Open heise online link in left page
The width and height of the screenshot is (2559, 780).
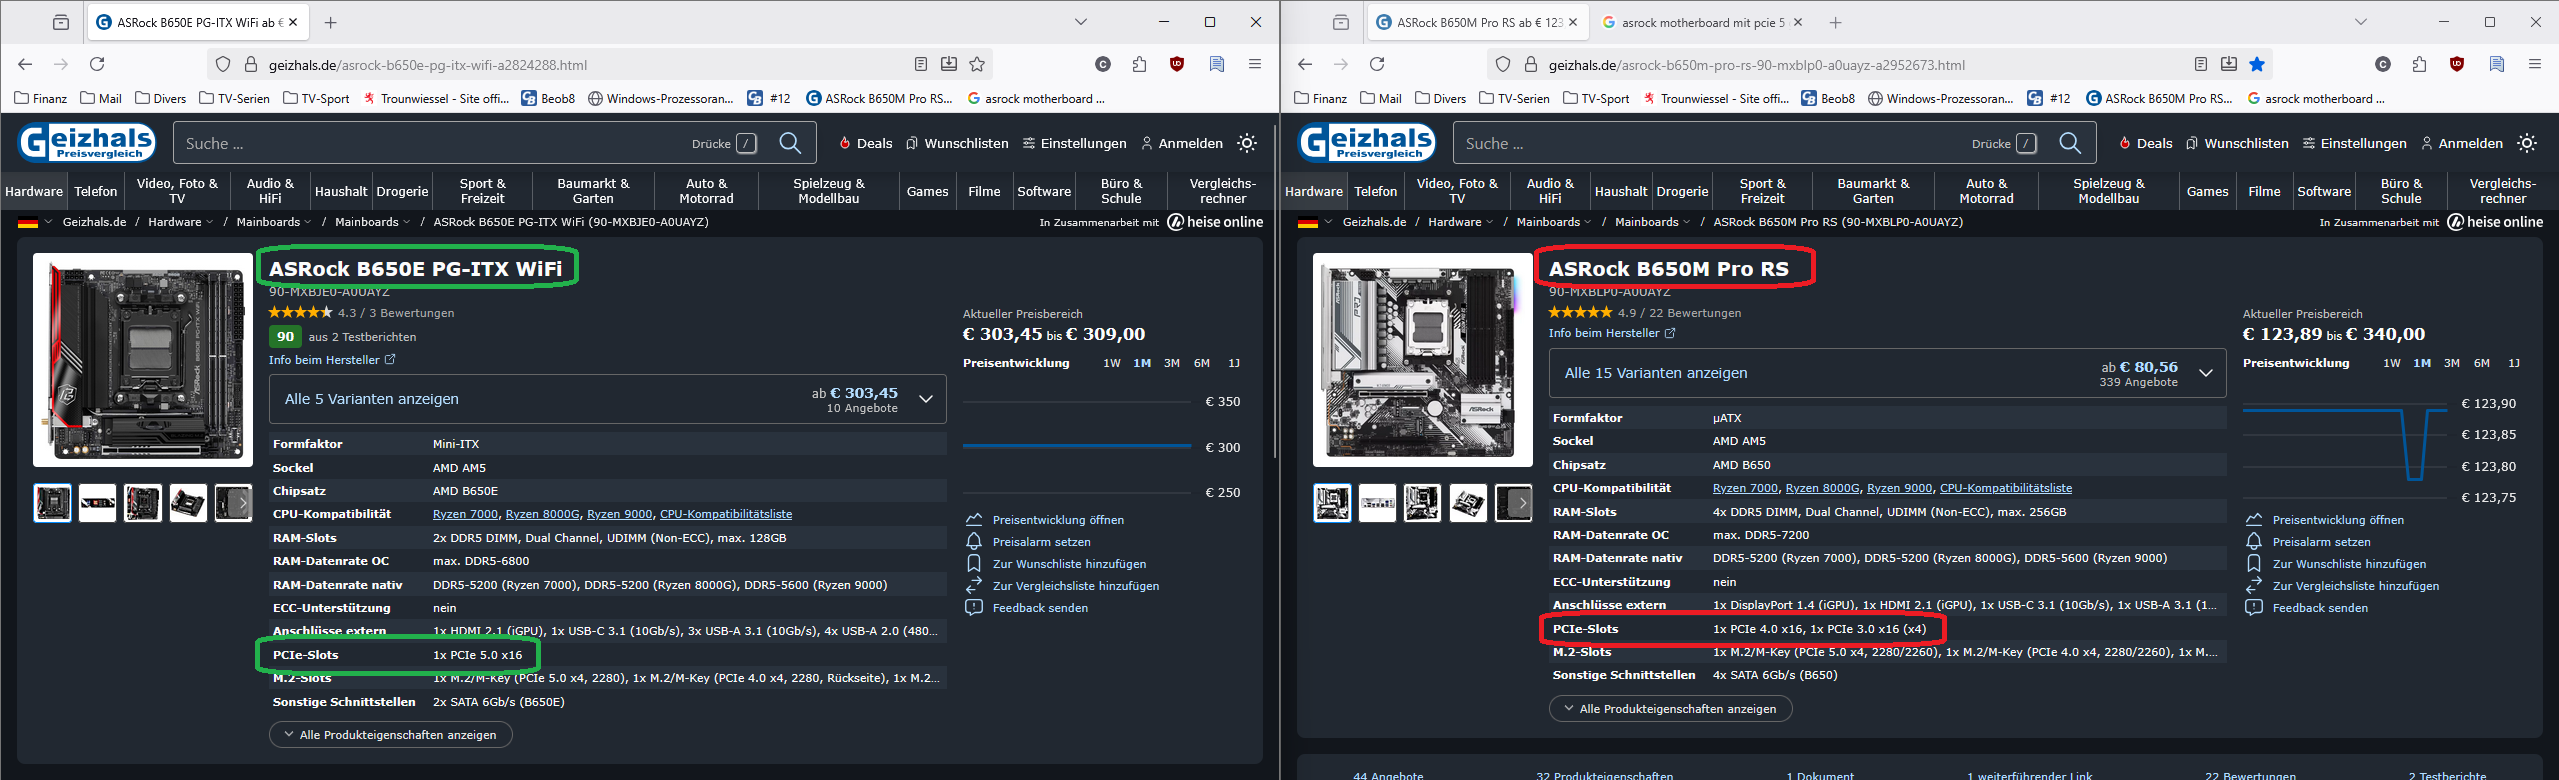click(1215, 222)
